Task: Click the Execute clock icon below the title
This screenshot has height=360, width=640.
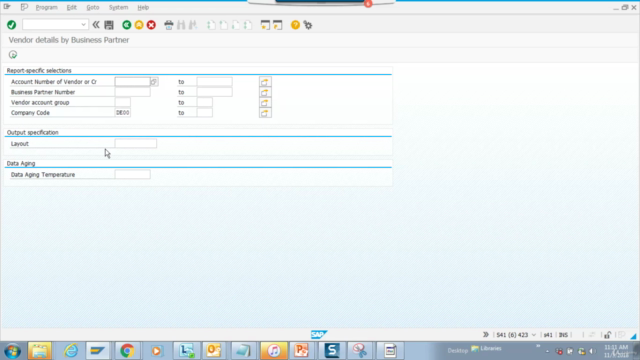Action: click(13, 54)
